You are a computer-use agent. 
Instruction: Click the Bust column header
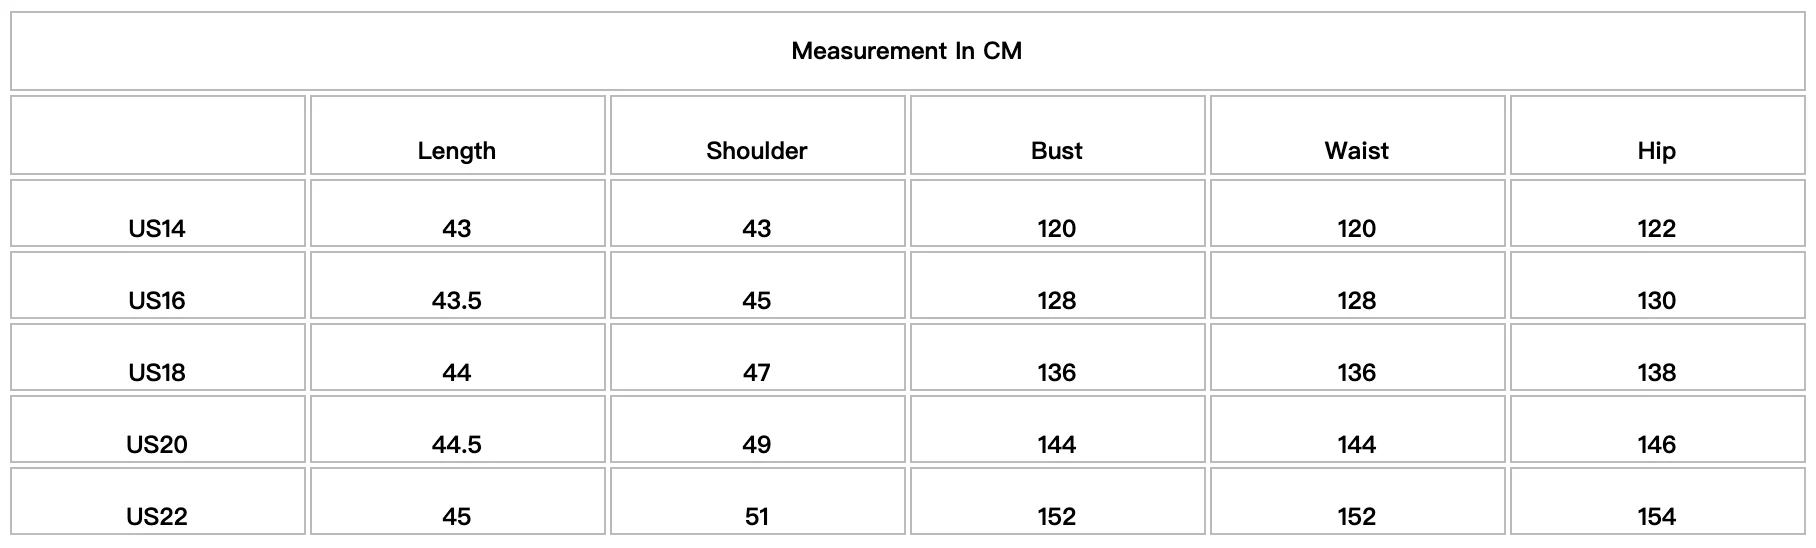(x=1057, y=151)
